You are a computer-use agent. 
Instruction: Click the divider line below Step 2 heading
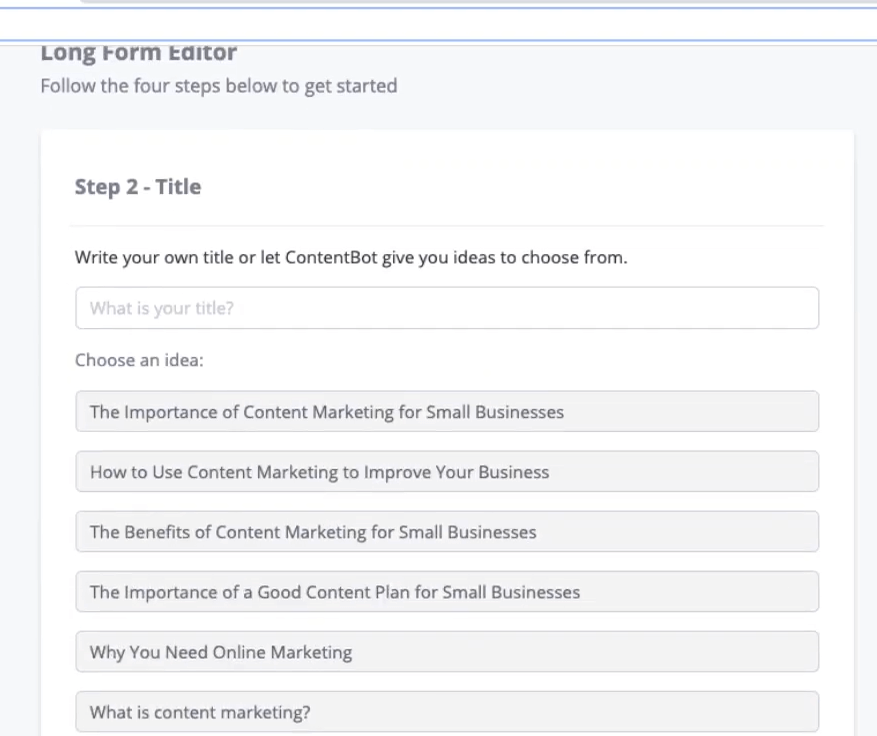point(447,226)
